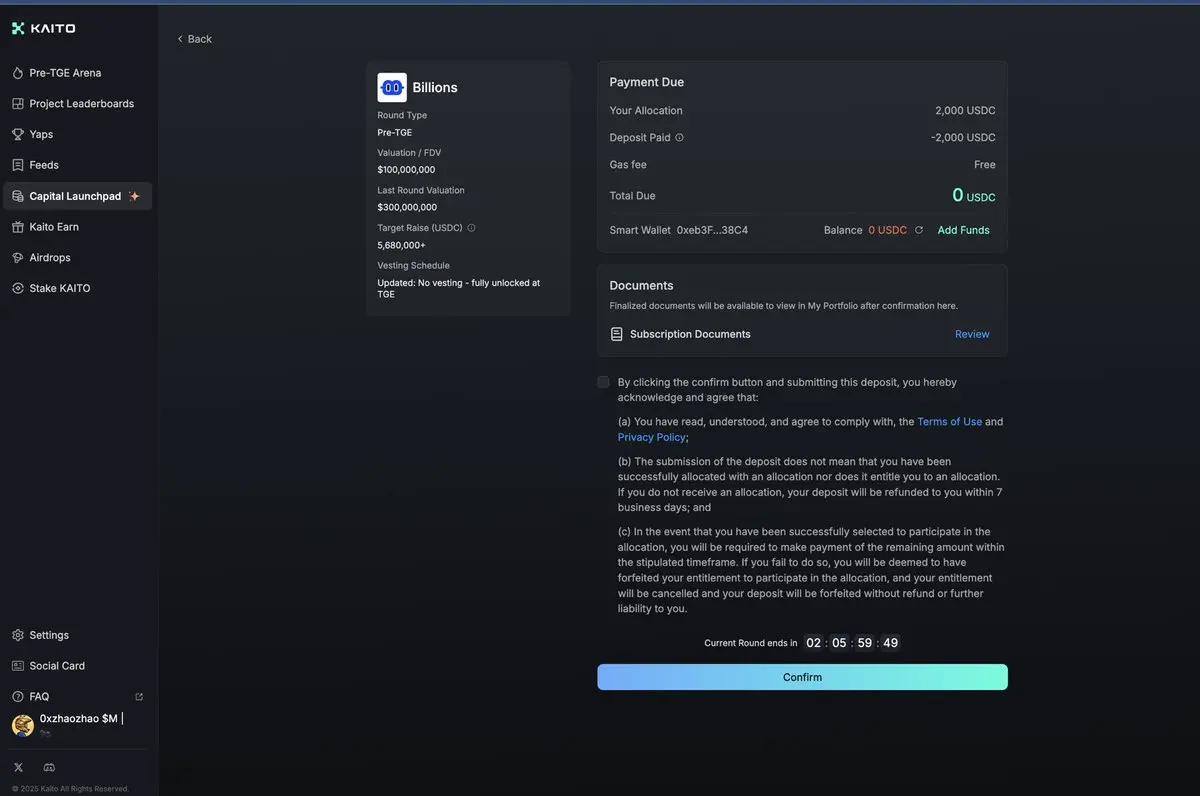Viewport: 1200px width, 796px height.
Task: Click the Total Due 0 USDC amount
Action: coord(973,196)
